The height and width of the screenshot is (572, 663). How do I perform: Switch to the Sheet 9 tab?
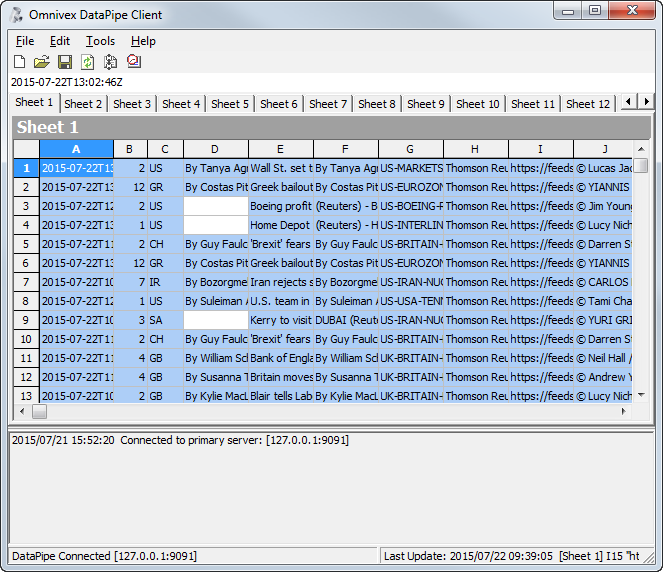(426, 104)
